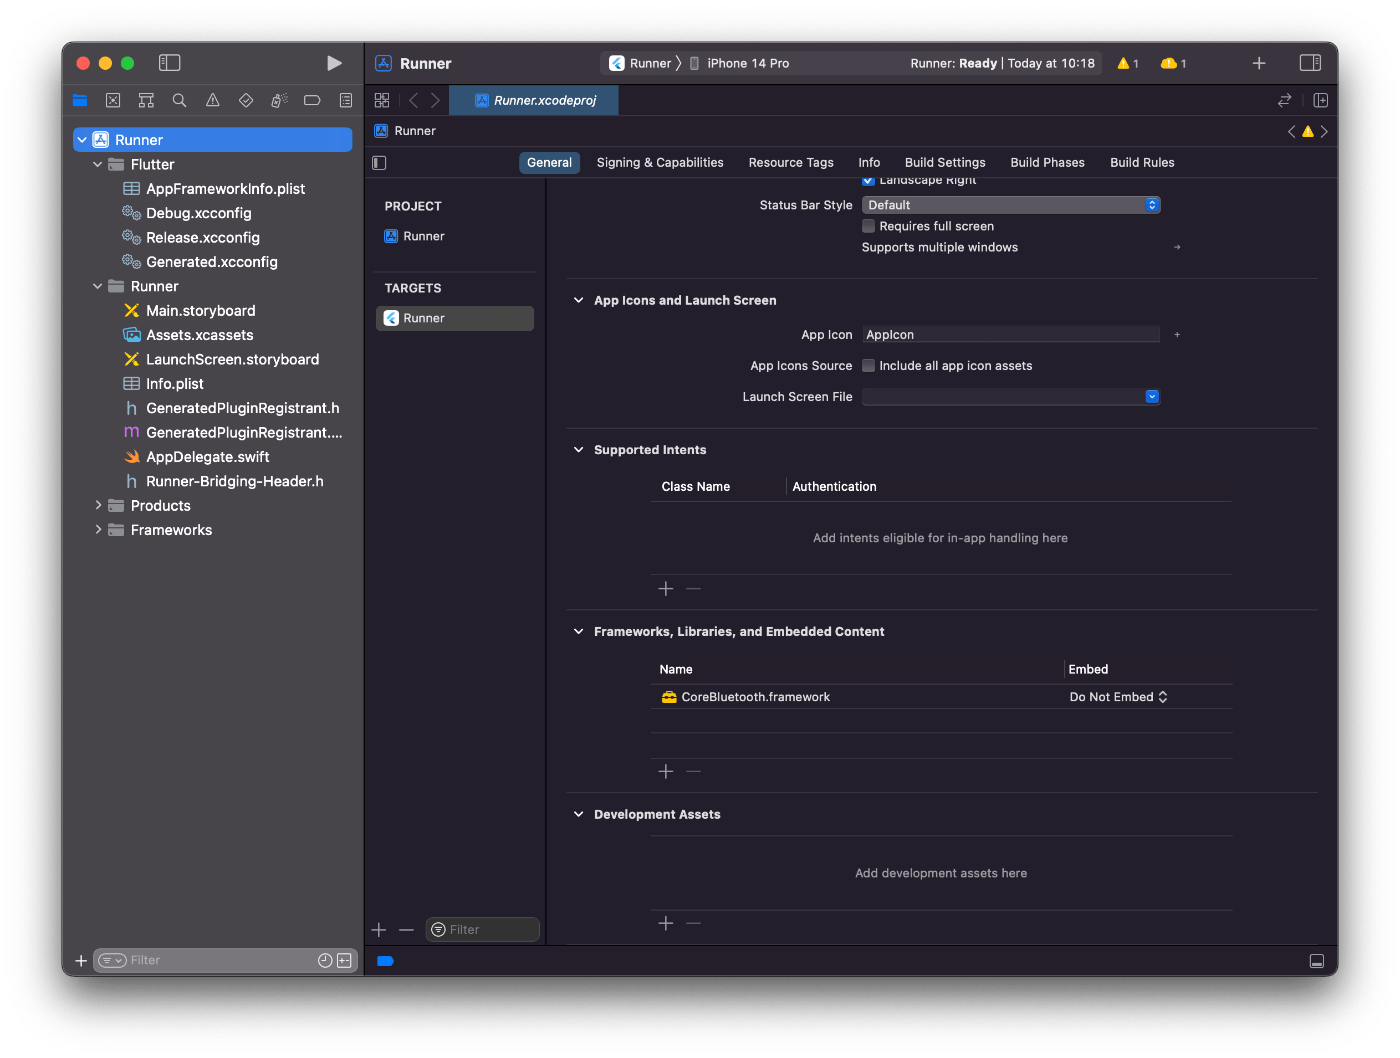1400x1058 pixels.
Task: Hide the project and targets list icon
Action: (x=379, y=163)
